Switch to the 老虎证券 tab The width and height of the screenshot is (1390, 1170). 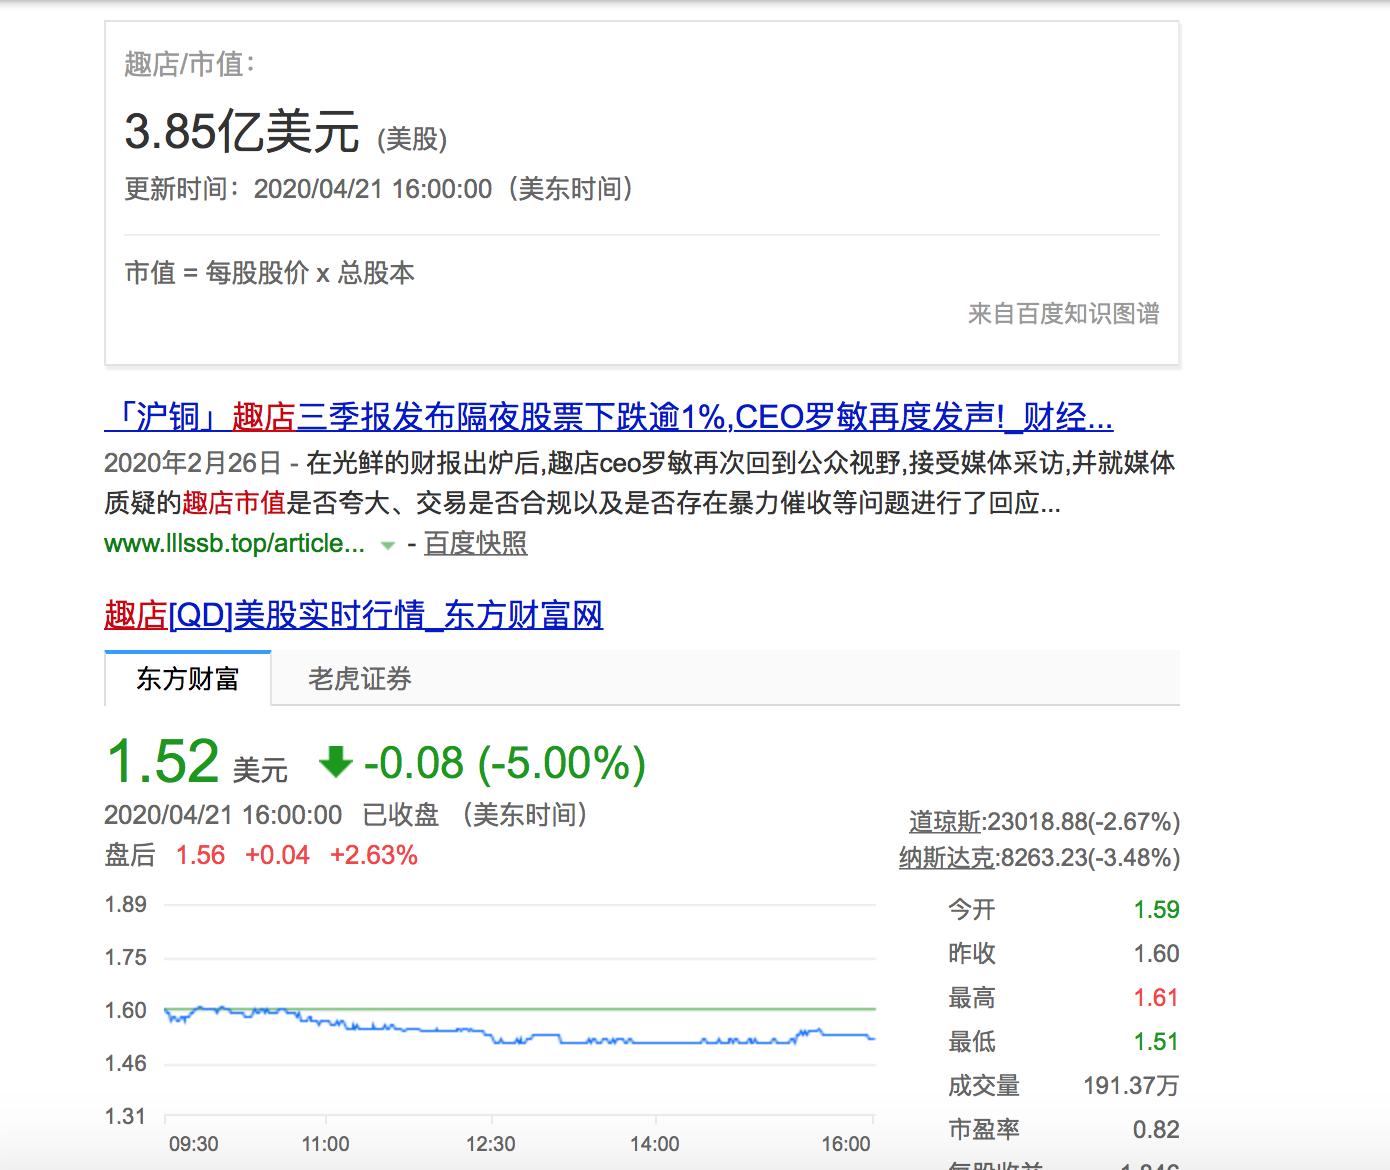[x=360, y=679]
